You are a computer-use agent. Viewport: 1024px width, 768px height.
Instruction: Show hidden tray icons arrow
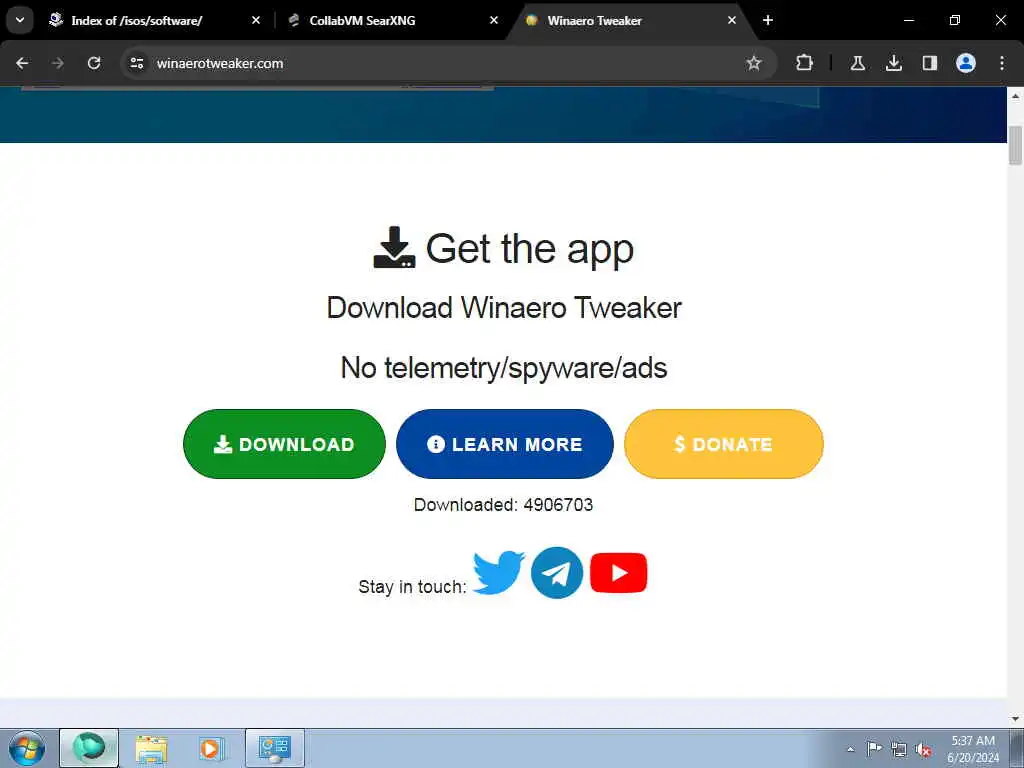point(850,749)
